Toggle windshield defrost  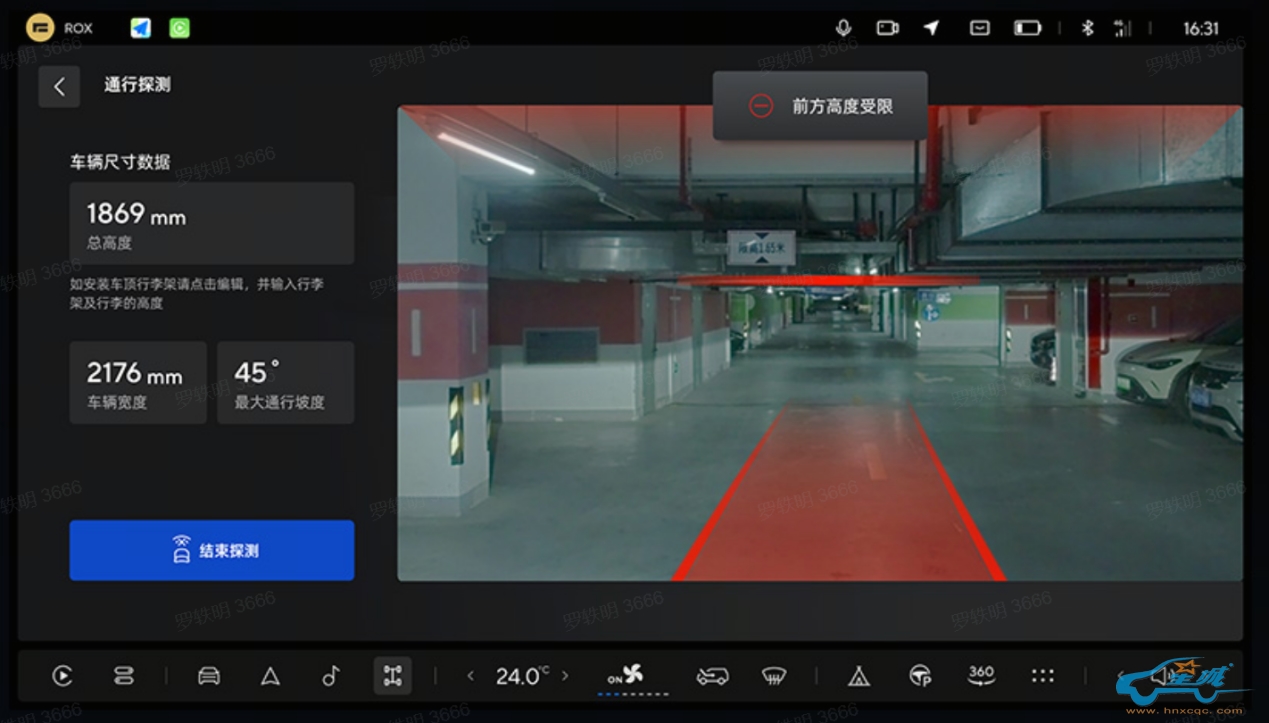772,676
